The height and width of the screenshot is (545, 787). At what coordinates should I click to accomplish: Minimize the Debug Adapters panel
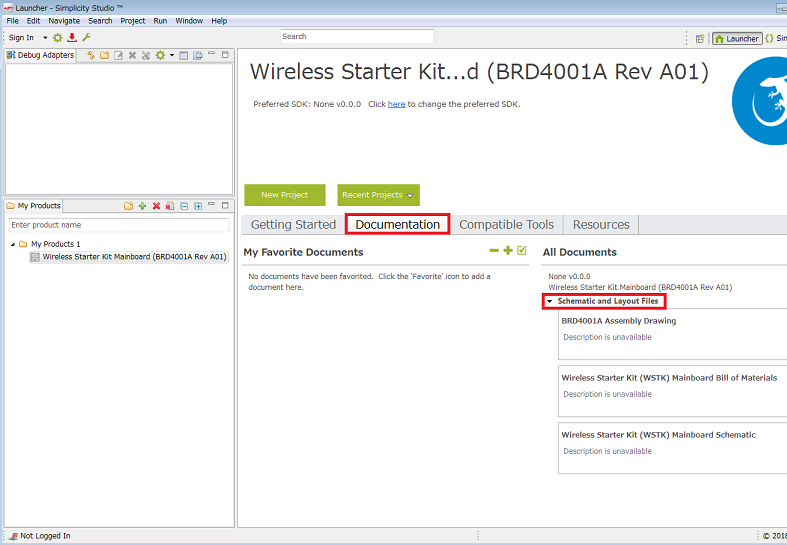(x=211, y=54)
